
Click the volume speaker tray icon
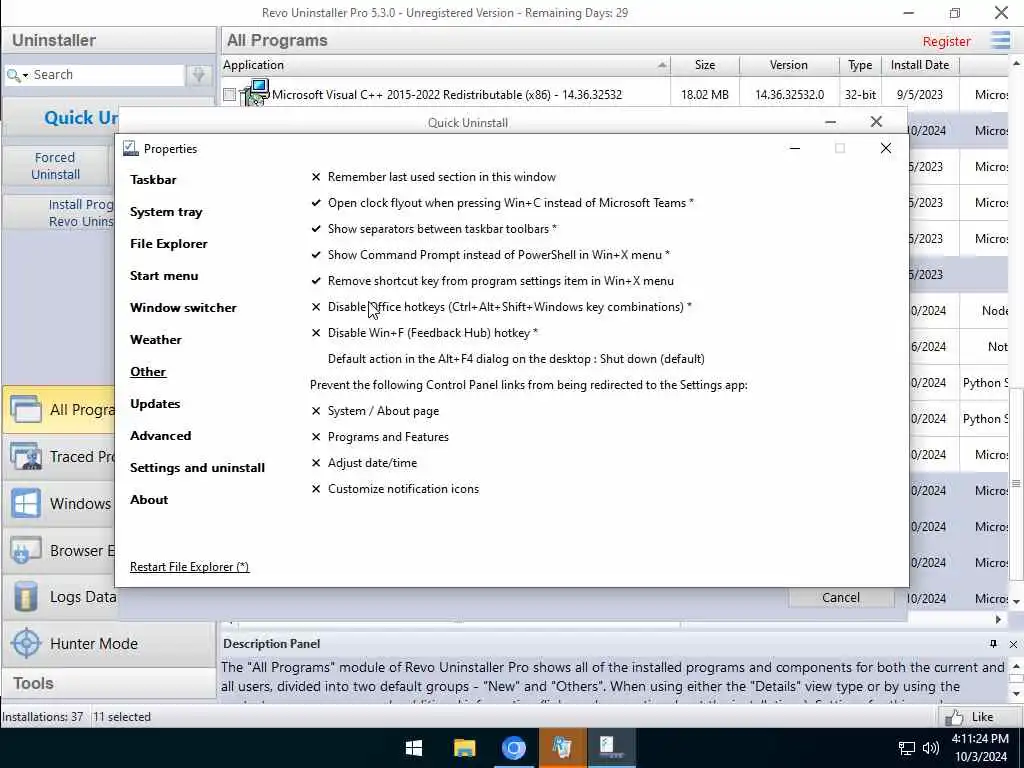(931, 748)
